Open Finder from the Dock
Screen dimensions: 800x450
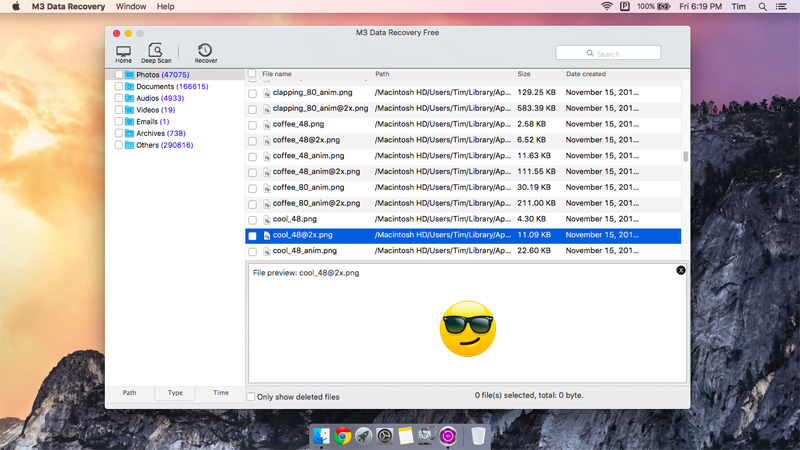click(321, 436)
